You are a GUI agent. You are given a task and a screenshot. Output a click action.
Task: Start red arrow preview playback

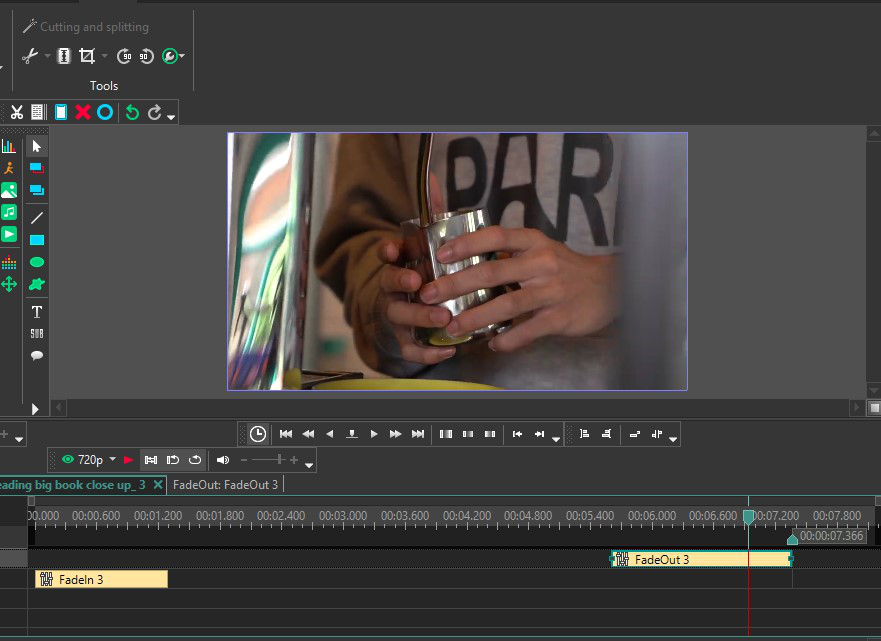click(128, 460)
